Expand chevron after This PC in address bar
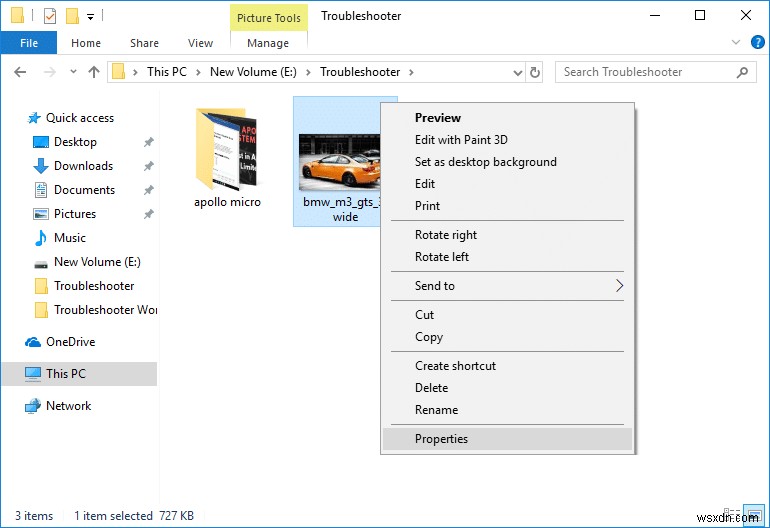This screenshot has height=528, width=770. (x=198, y=72)
